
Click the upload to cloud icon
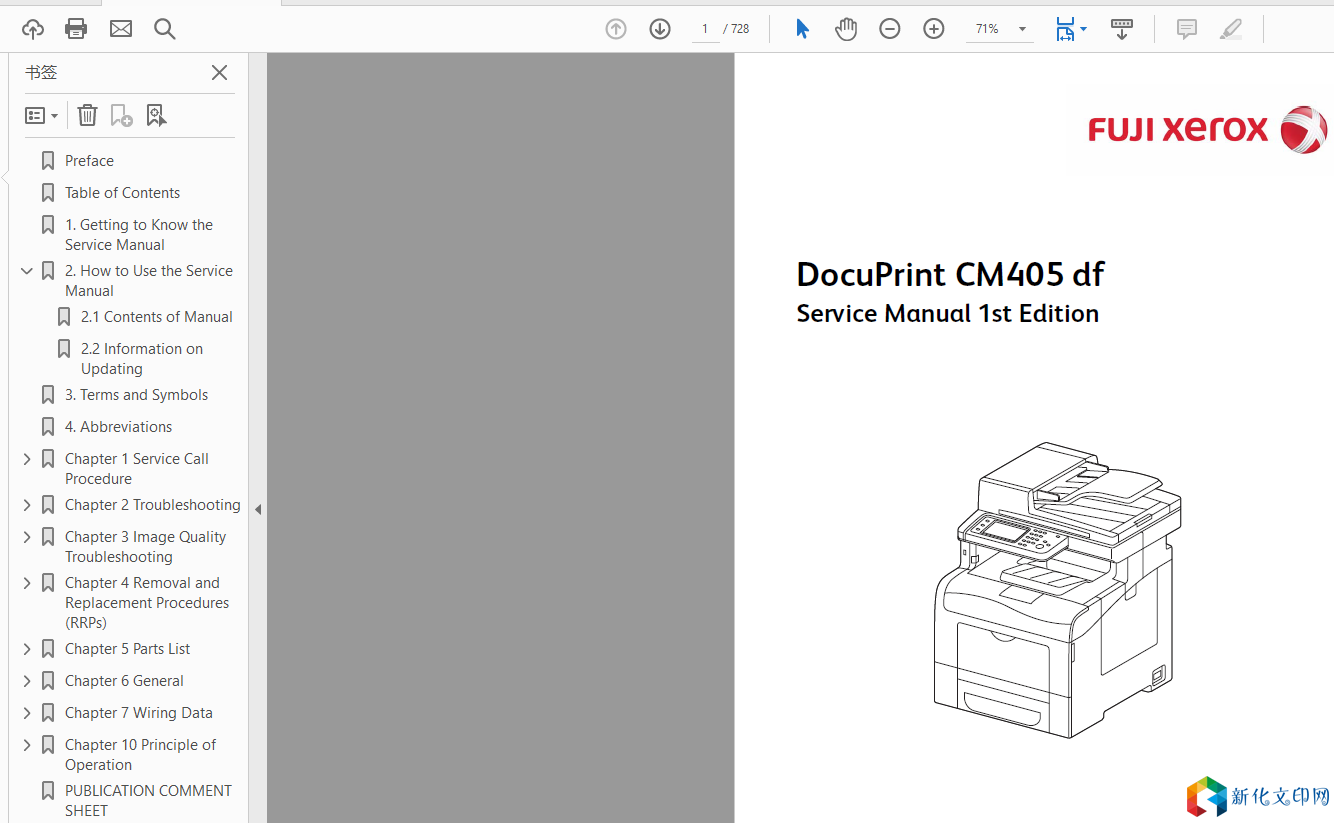coord(33,29)
